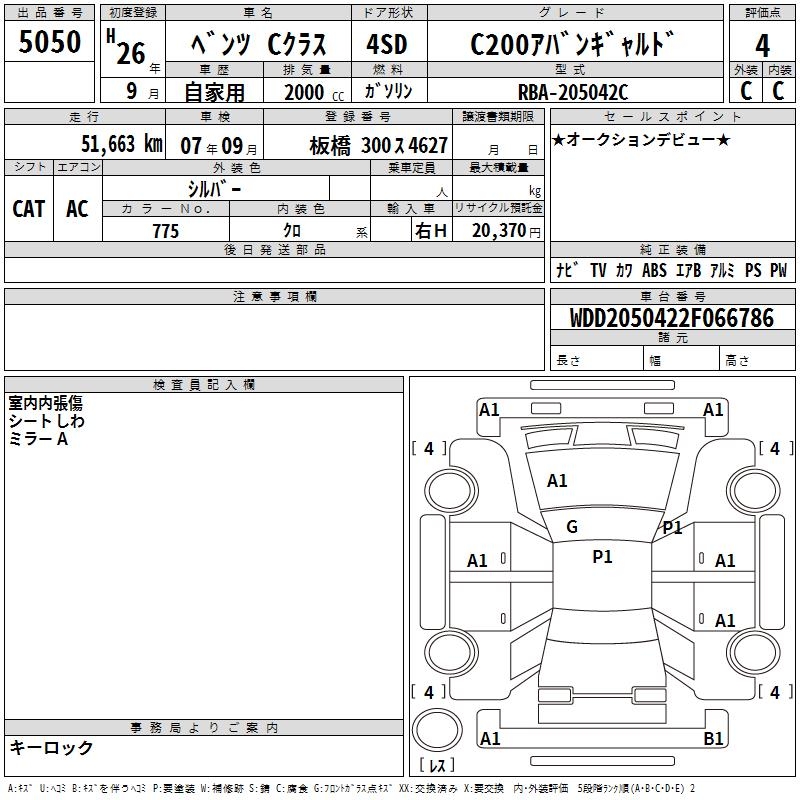Select the A1 mark on the hood

[557, 481]
